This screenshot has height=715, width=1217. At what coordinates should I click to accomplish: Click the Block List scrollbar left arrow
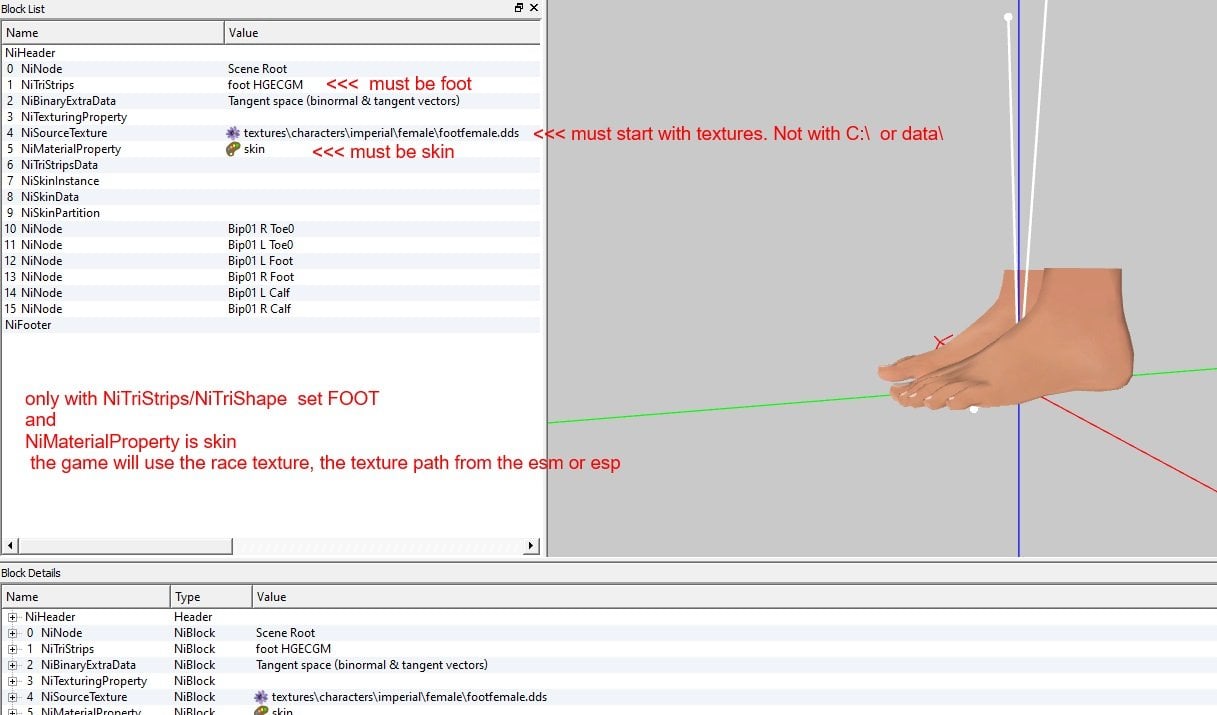pyautogui.click(x=12, y=547)
